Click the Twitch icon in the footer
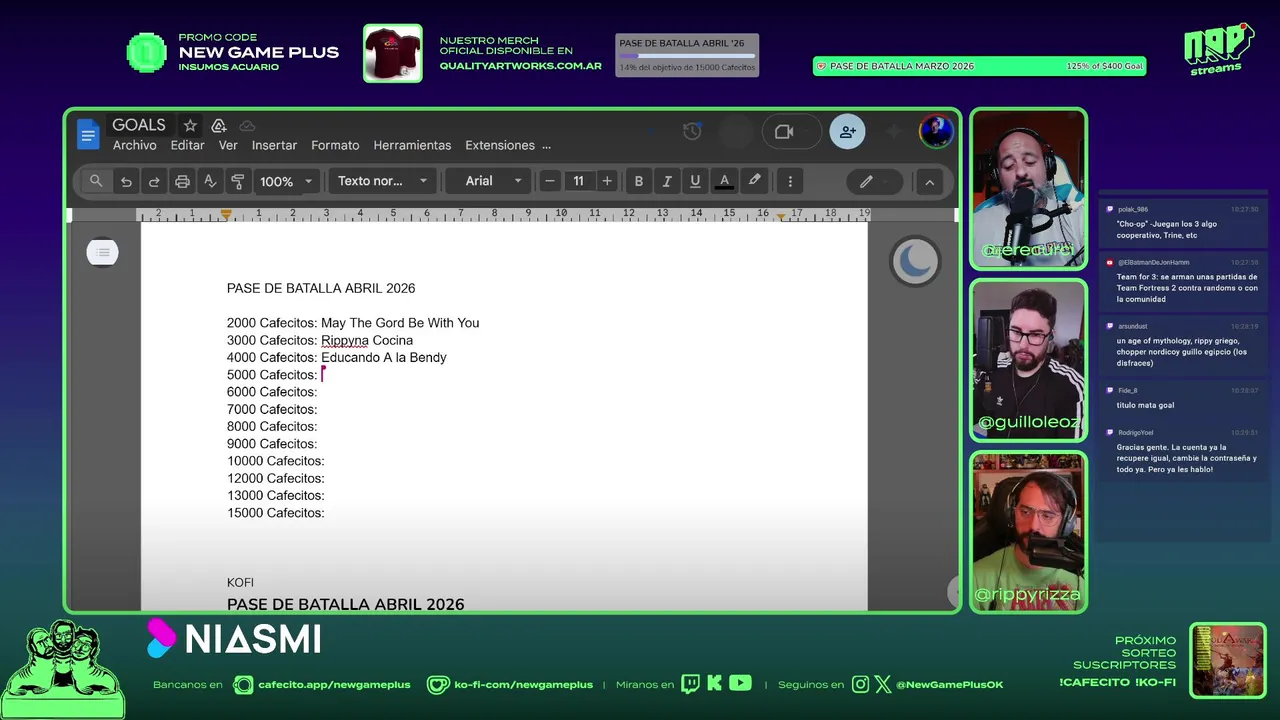 [x=690, y=684]
